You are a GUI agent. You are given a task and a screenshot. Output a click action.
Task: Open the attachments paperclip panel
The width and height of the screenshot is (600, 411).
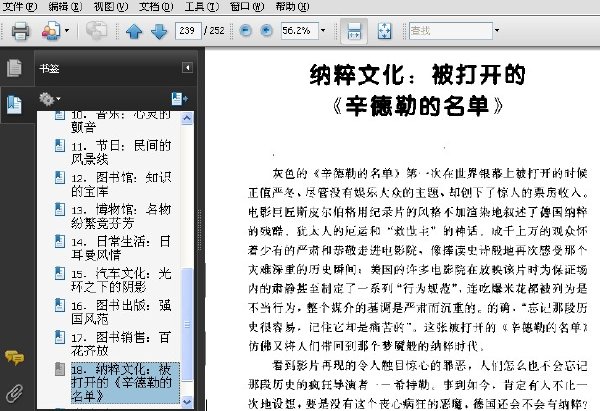point(15,393)
